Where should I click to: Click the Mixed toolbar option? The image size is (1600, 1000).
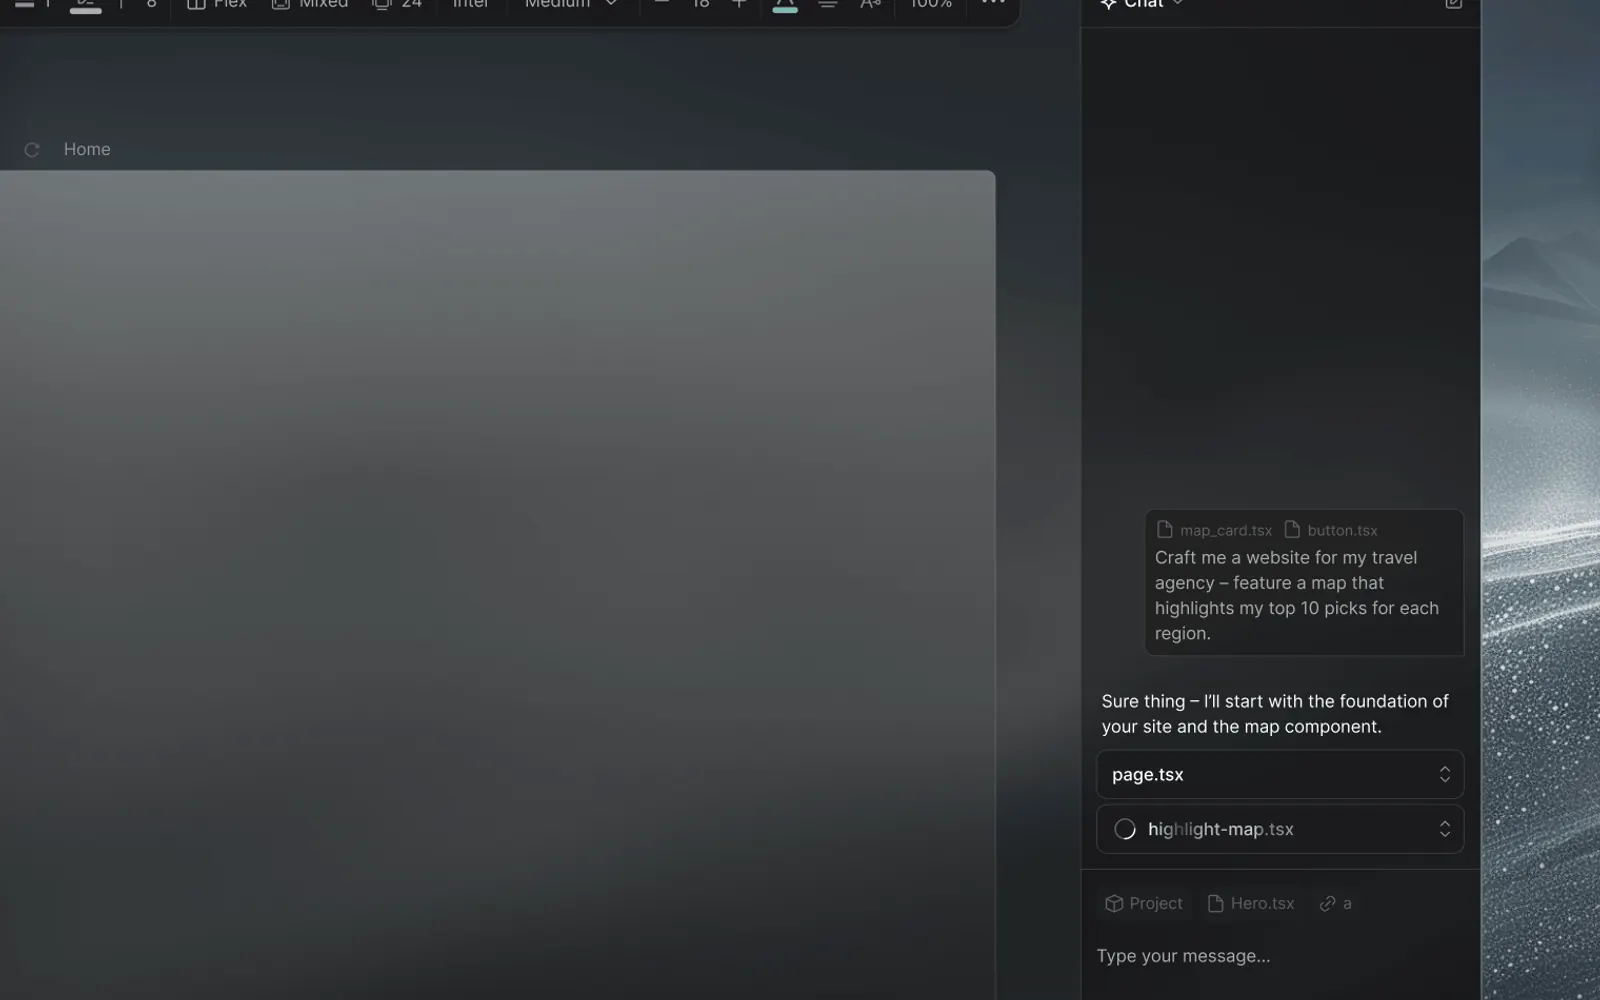pos(310,4)
